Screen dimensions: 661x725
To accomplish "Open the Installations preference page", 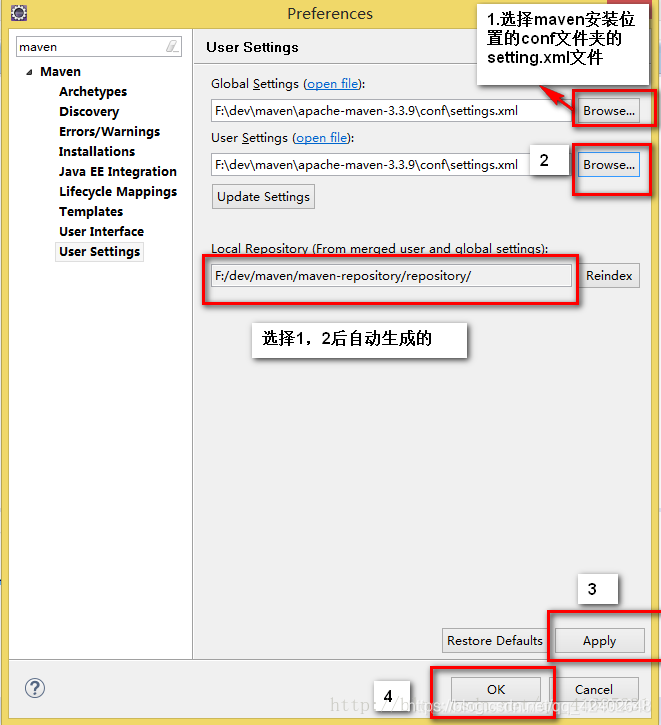I will click(97, 151).
